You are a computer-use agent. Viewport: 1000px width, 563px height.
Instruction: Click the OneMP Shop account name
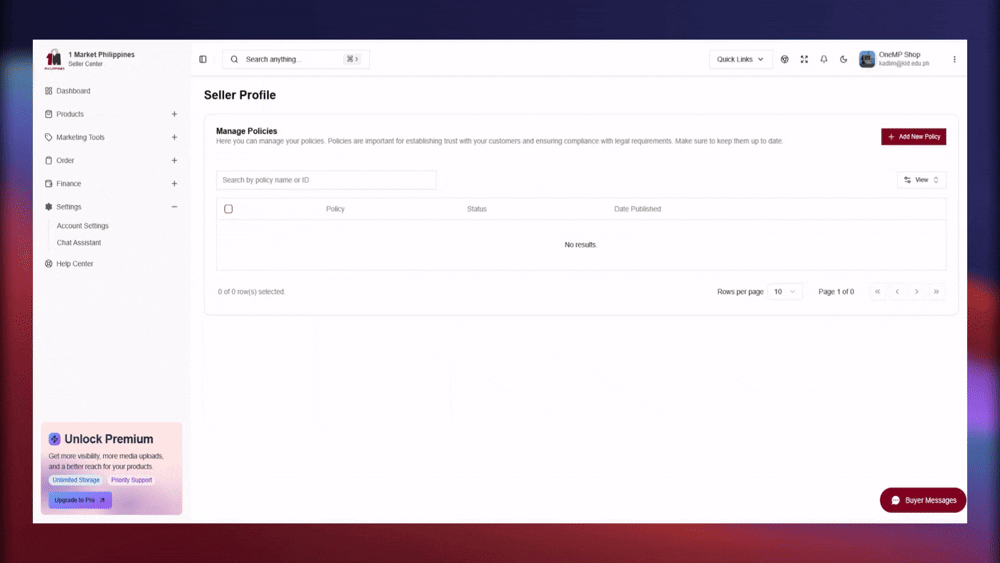[x=899, y=55]
